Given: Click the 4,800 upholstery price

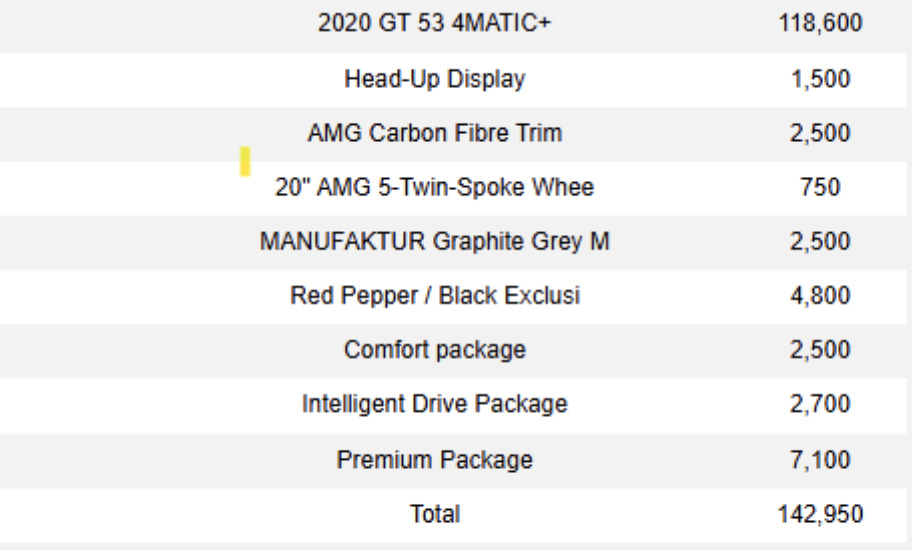Looking at the screenshot, I should (x=820, y=296).
